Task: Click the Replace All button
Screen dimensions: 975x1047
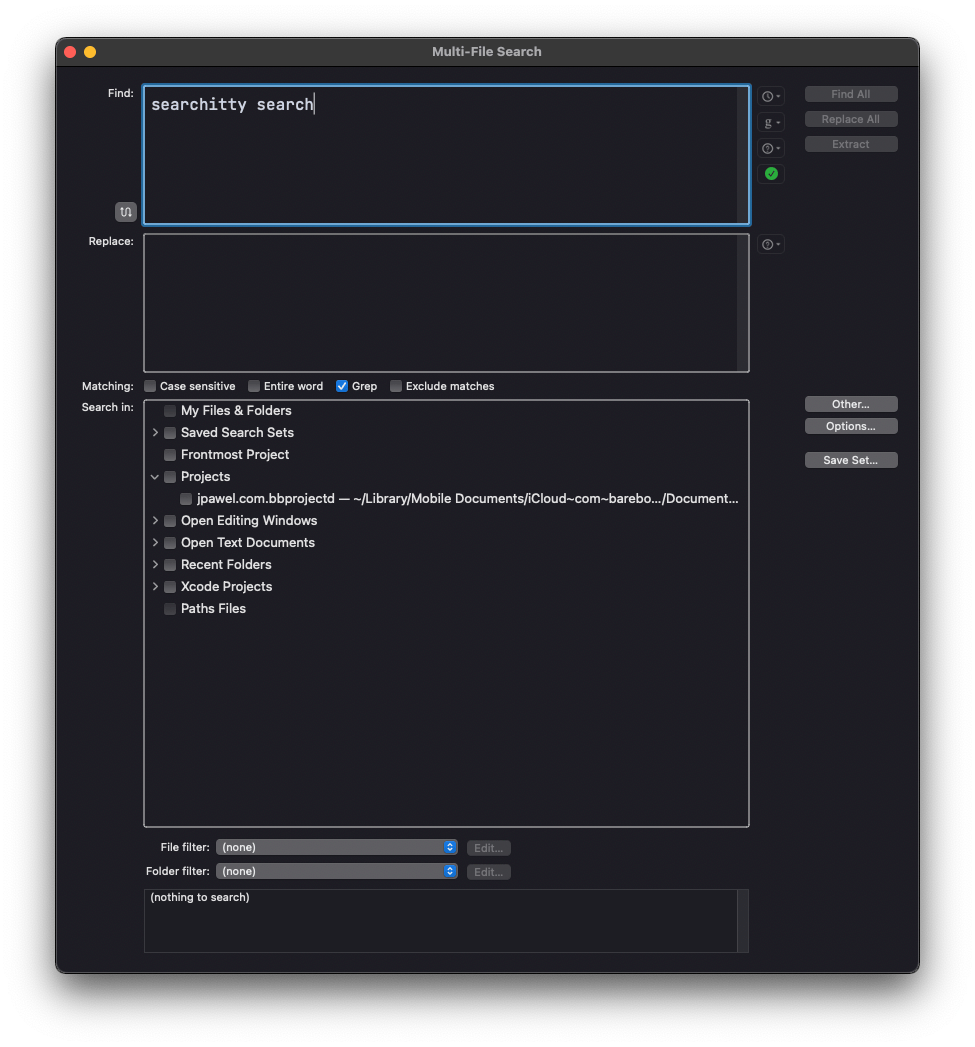Action: point(851,119)
